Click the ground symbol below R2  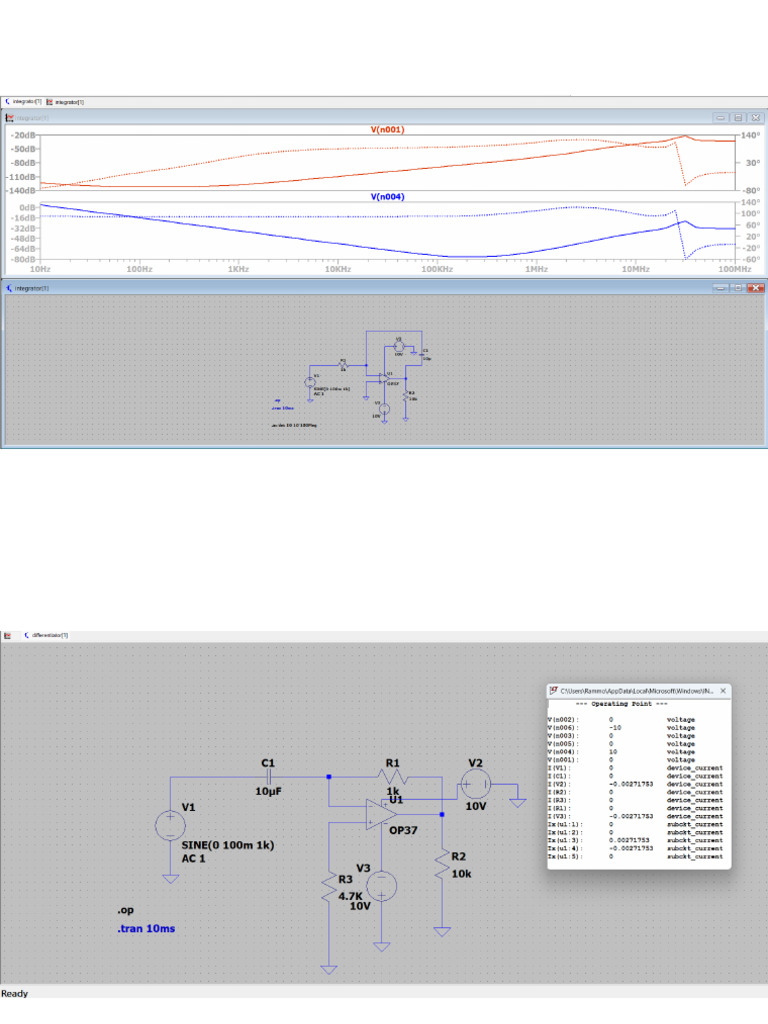pyautogui.click(x=442, y=931)
